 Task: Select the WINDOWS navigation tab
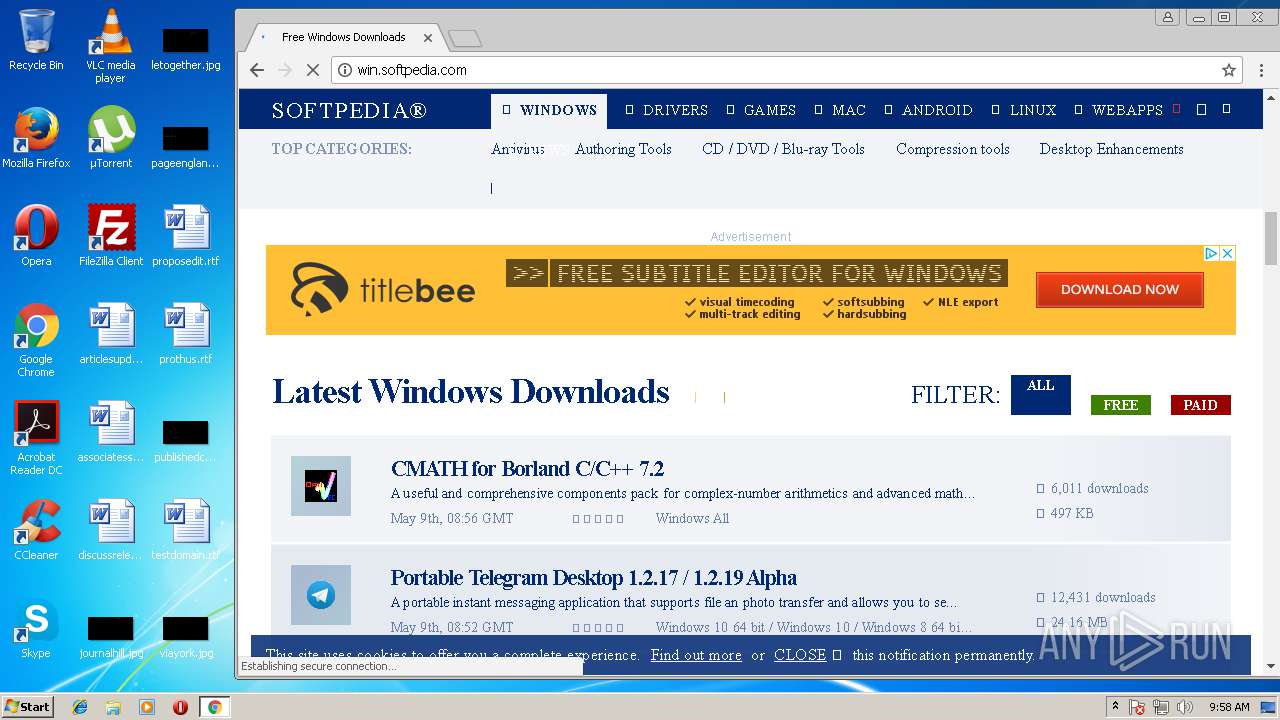[x=549, y=110]
